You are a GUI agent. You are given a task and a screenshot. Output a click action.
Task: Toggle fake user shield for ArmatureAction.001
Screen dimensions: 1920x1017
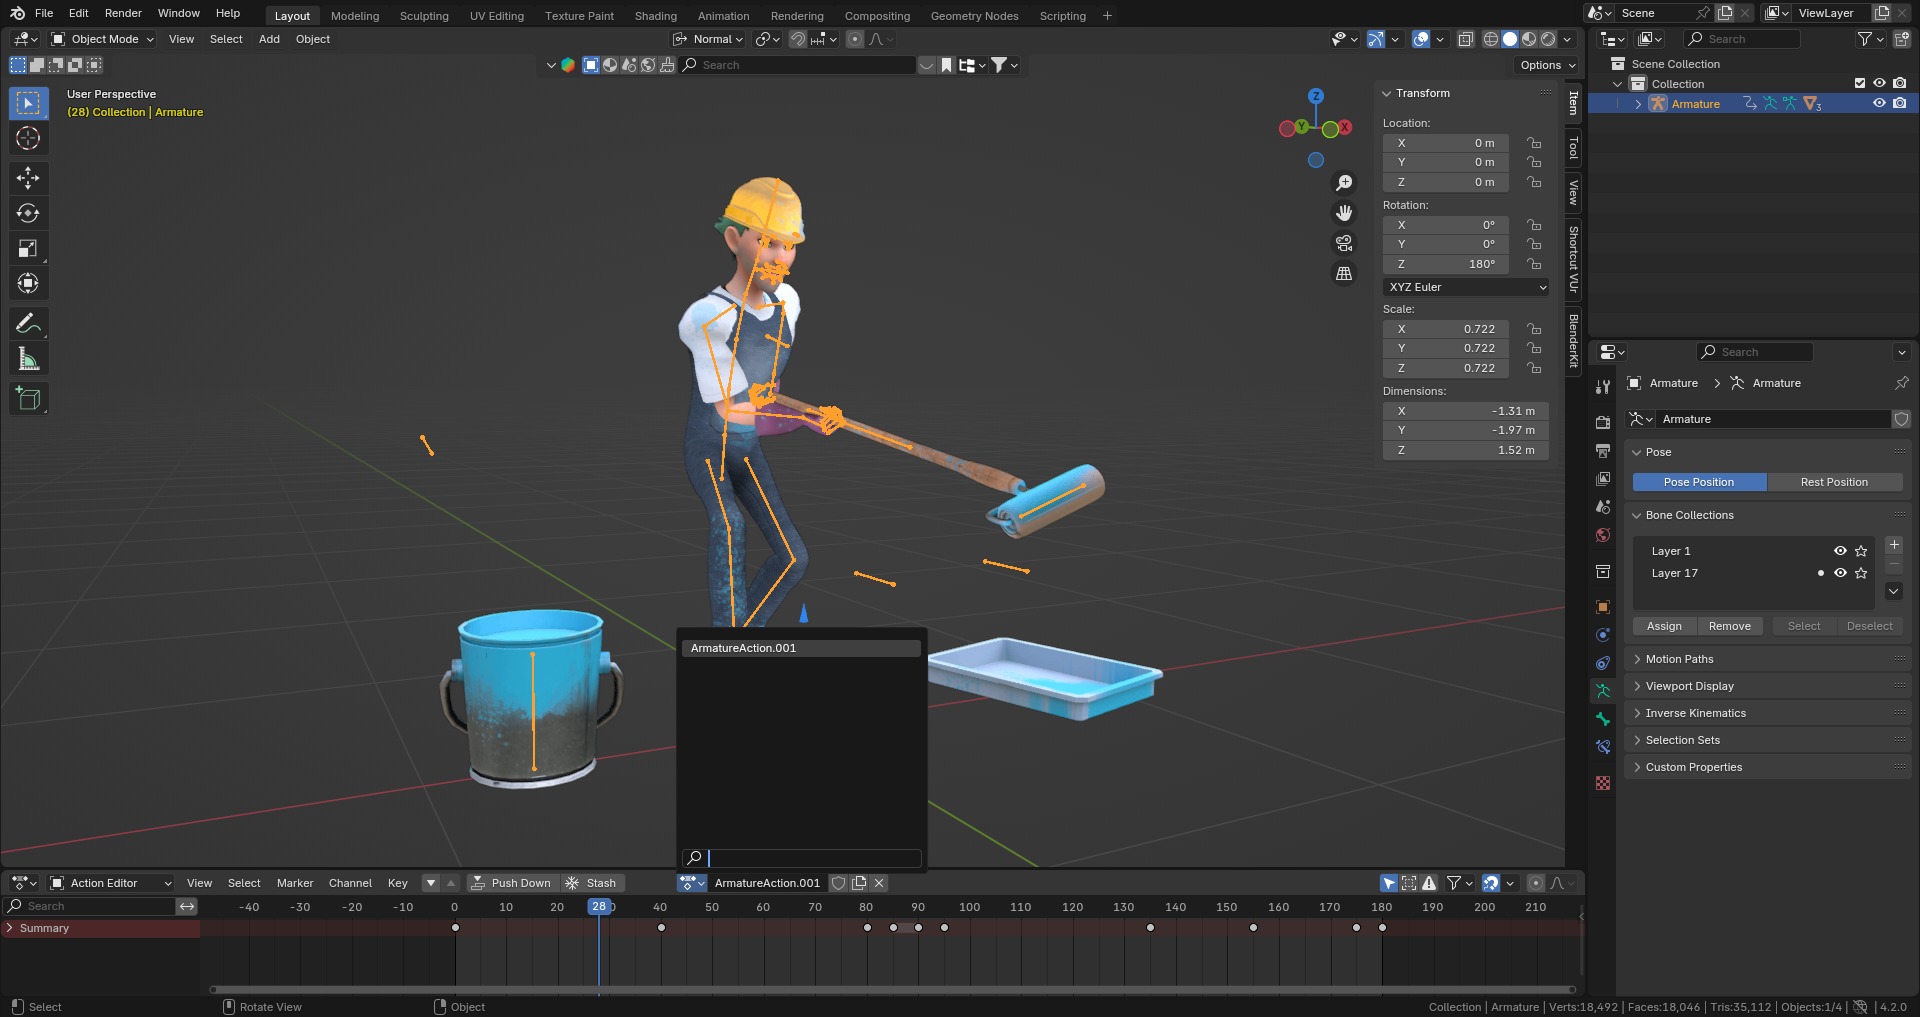(839, 883)
